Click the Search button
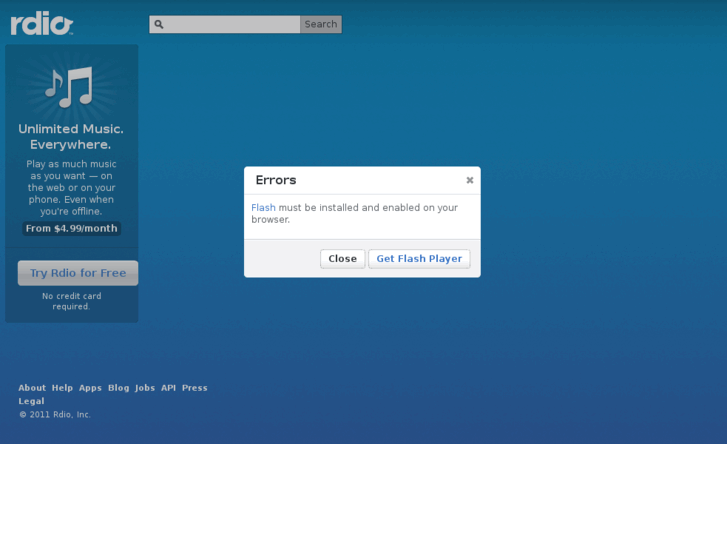 321,24
